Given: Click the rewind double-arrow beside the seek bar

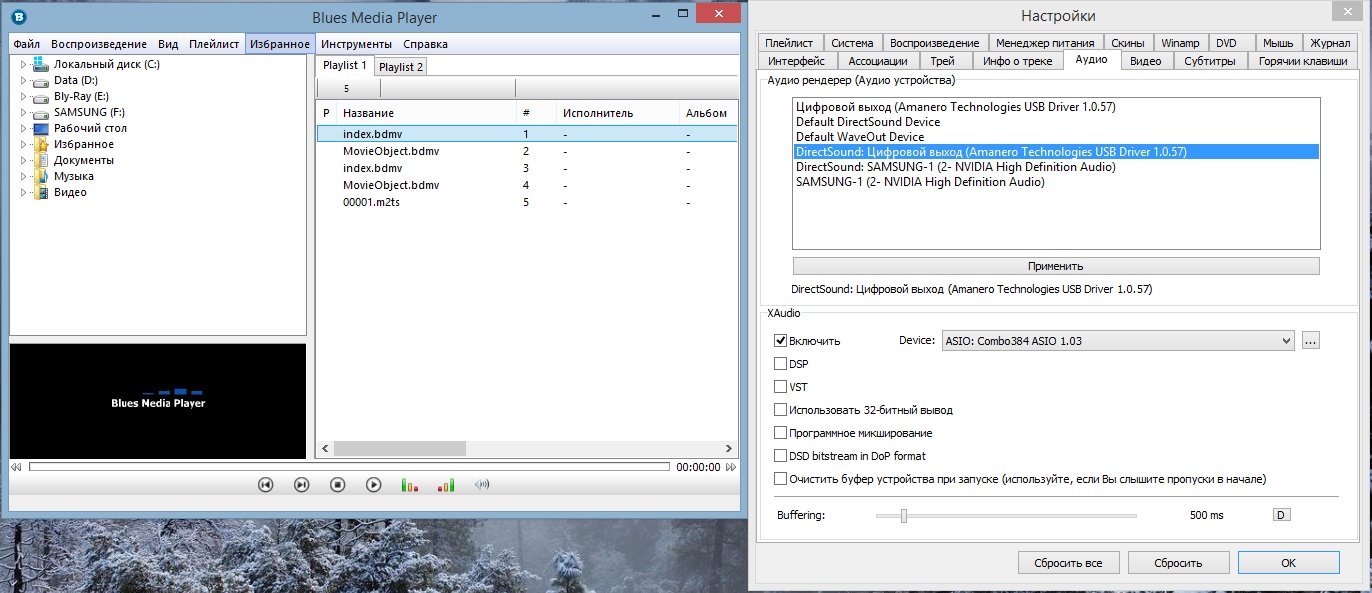Looking at the screenshot, I should pyautogui.click(x=16, y=467).
